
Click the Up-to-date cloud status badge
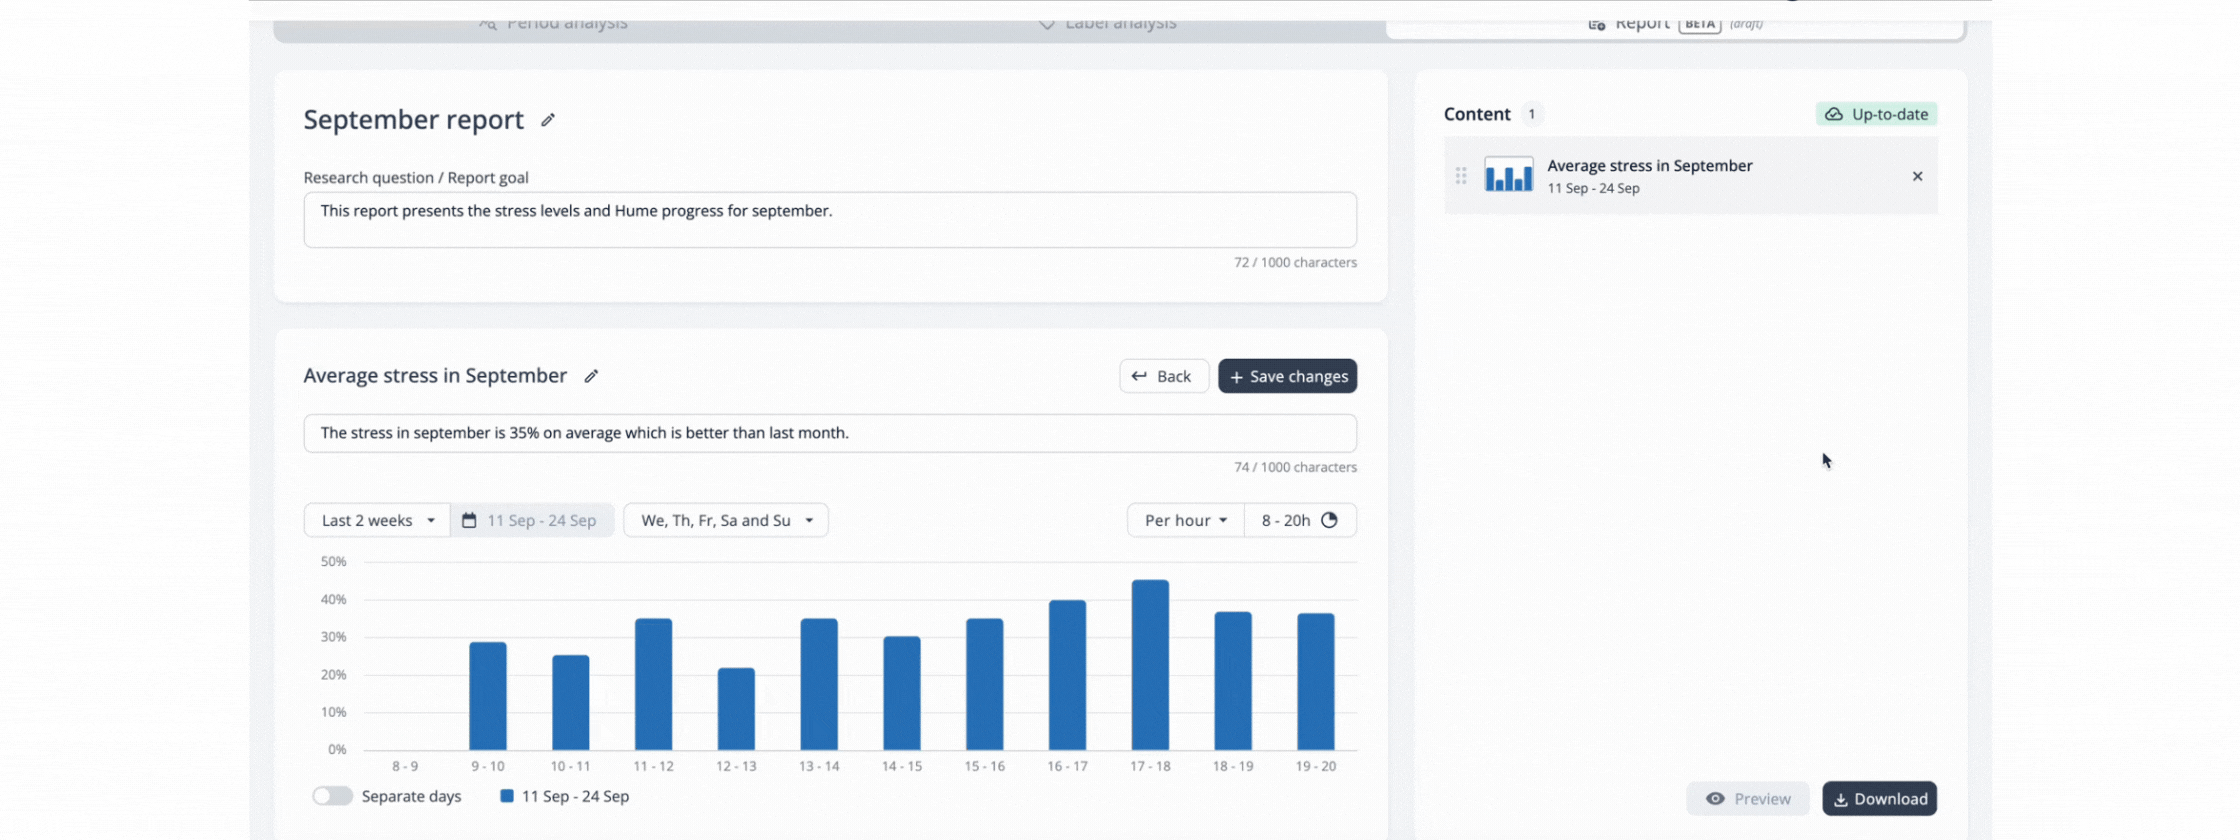[1876, 114]
